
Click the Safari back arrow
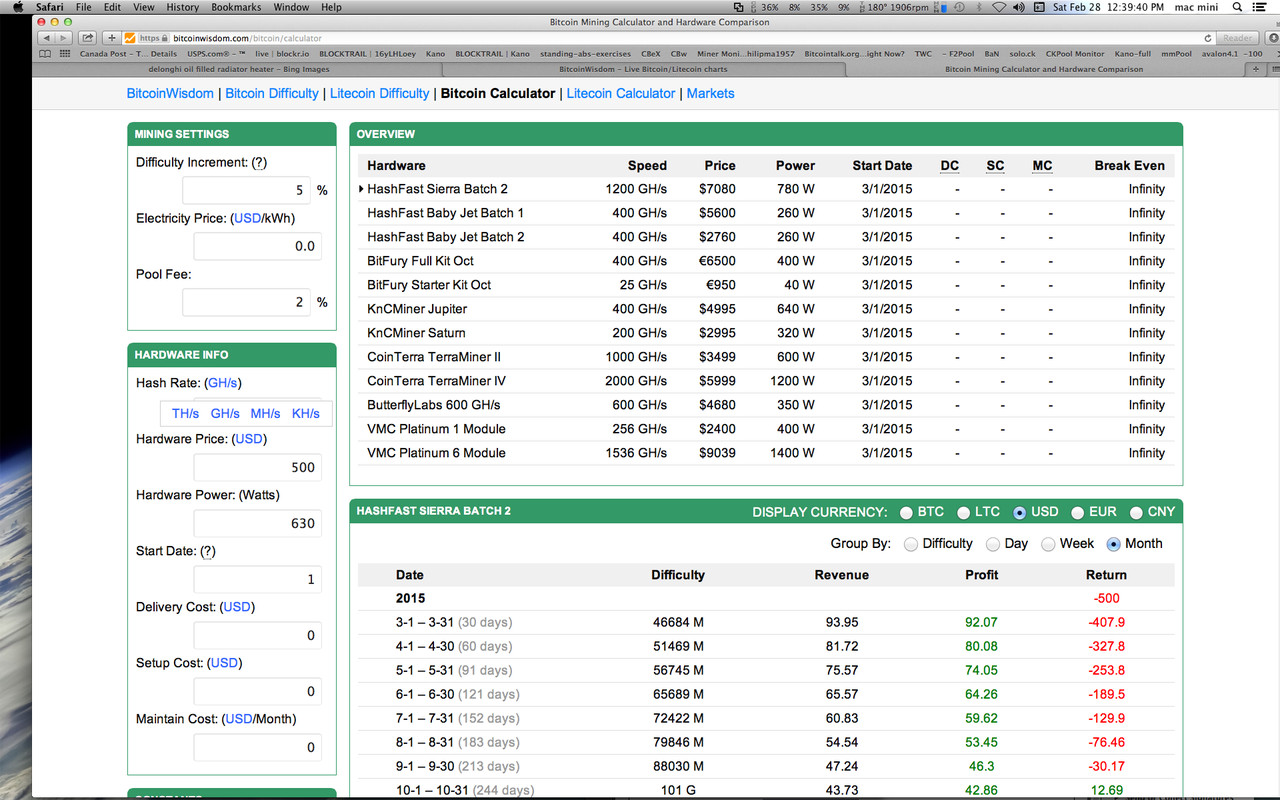click(x=47, y=38)
